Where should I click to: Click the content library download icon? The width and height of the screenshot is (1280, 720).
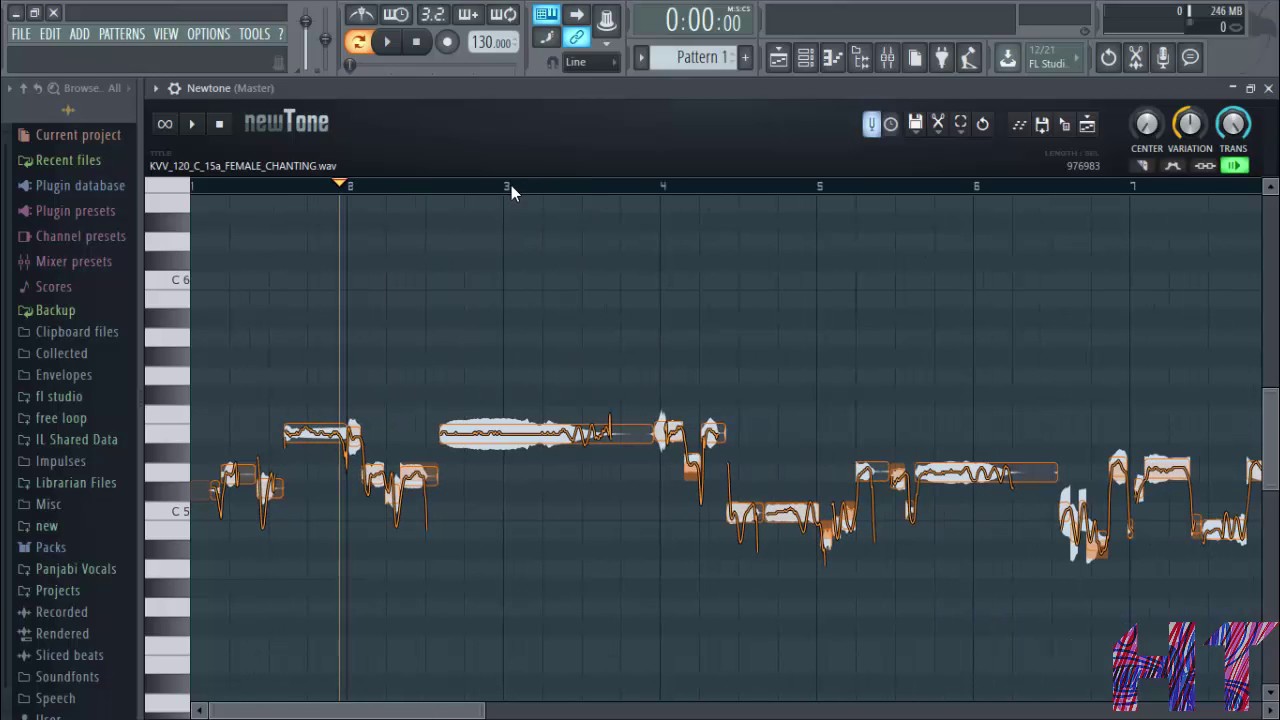coord(1008,58)
